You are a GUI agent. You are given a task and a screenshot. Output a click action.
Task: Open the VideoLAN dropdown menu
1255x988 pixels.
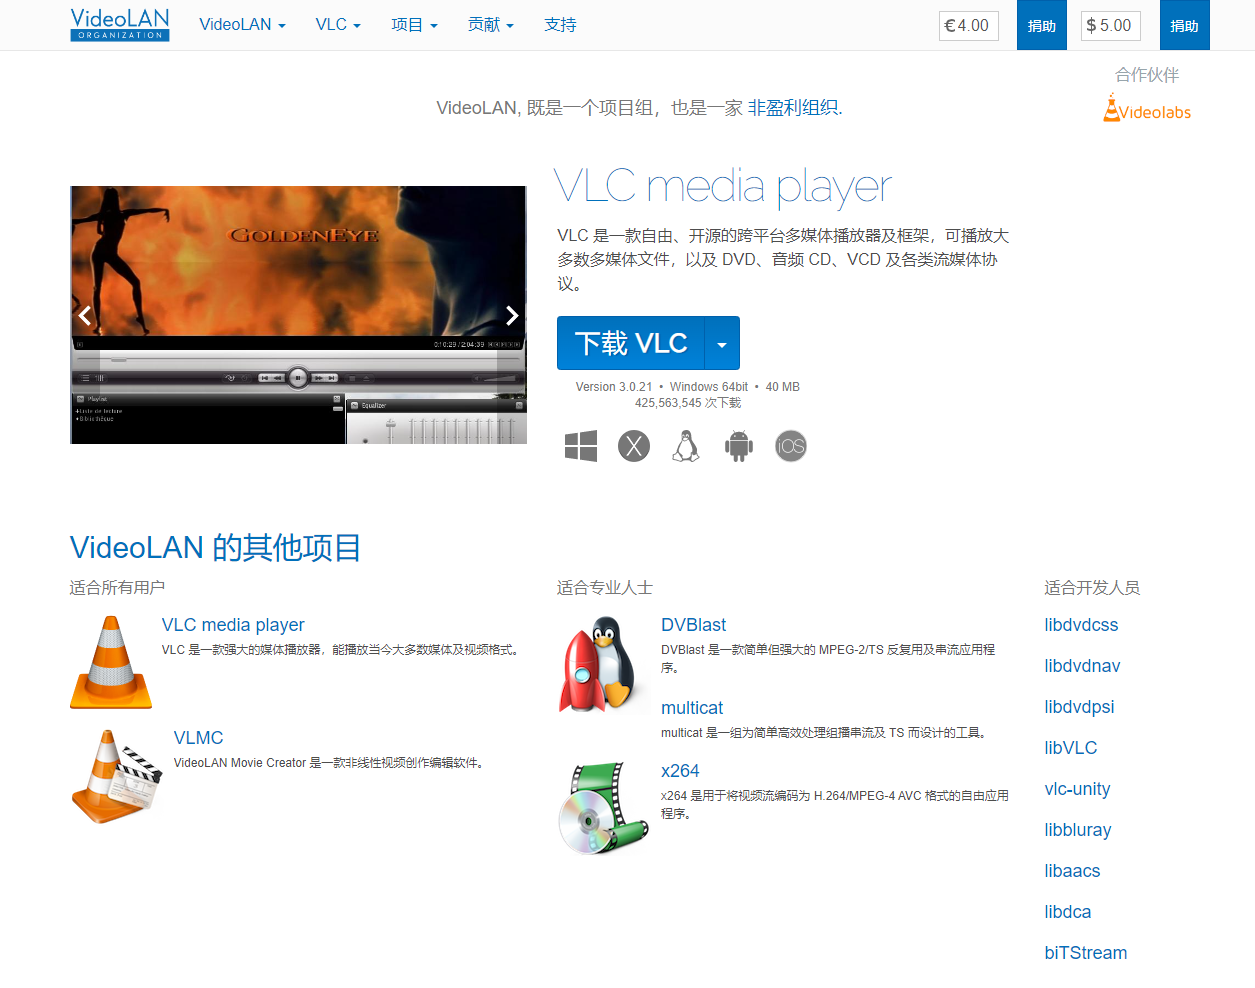[242, 25]
